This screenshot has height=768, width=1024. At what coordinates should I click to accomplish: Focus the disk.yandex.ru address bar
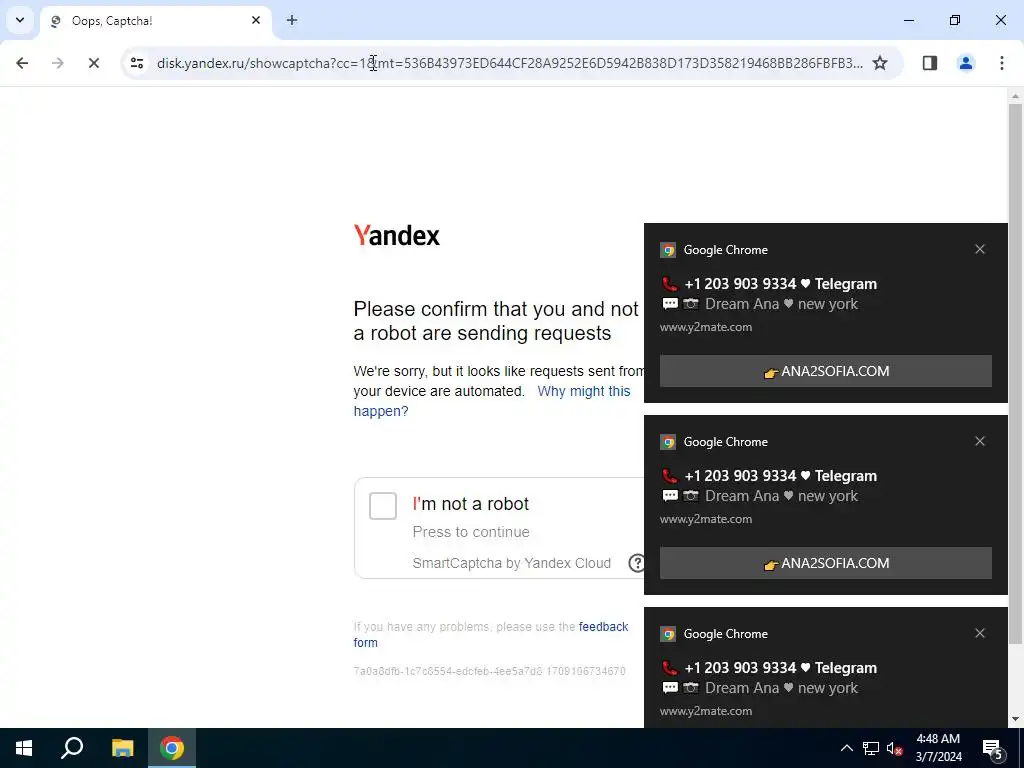coord(509,63)
